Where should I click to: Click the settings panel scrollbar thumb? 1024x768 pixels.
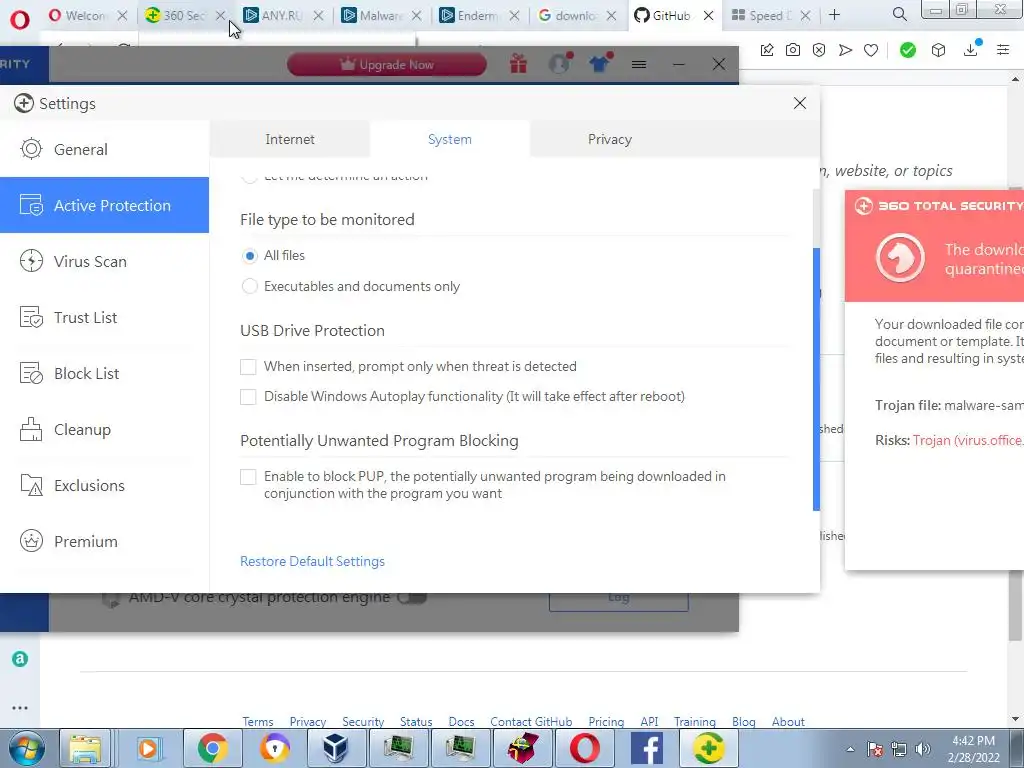(x=816, y=379)
